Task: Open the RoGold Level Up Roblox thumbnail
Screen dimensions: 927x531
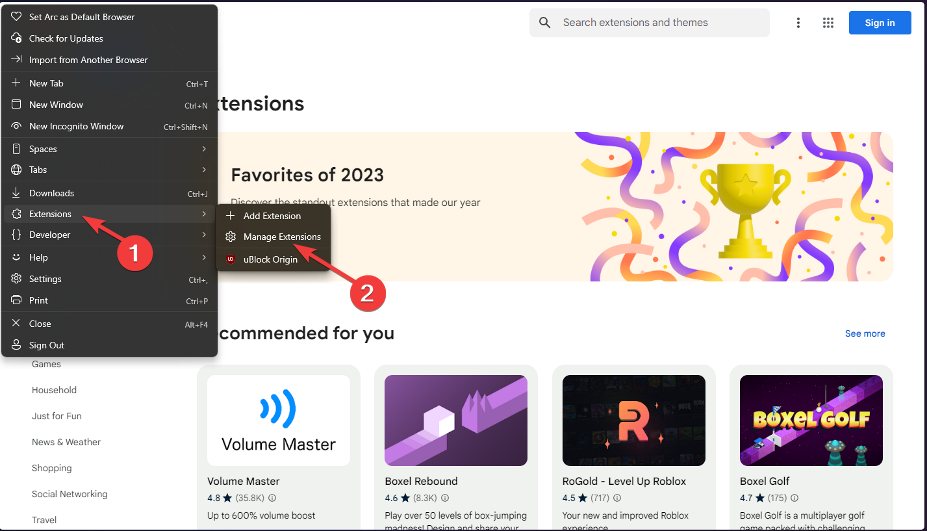Action: (634, 420)
